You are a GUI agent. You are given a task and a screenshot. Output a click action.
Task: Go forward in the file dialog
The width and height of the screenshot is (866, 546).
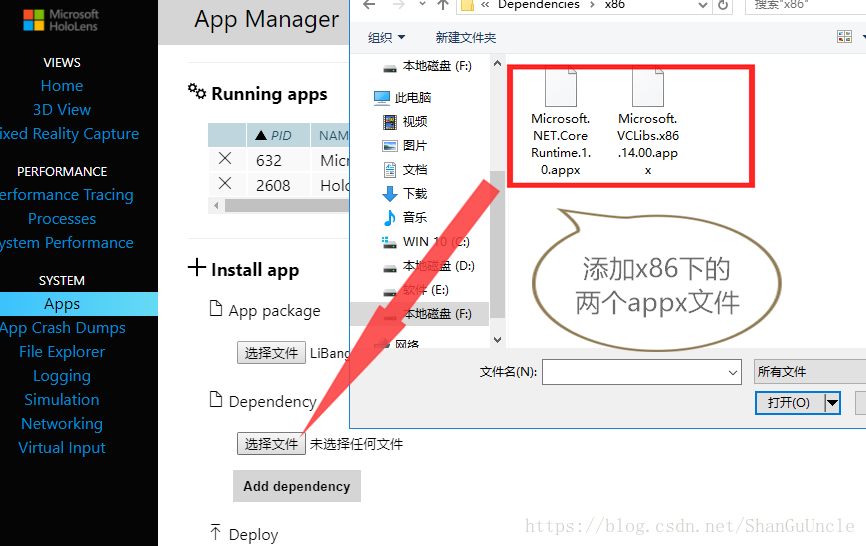point(398,4)
